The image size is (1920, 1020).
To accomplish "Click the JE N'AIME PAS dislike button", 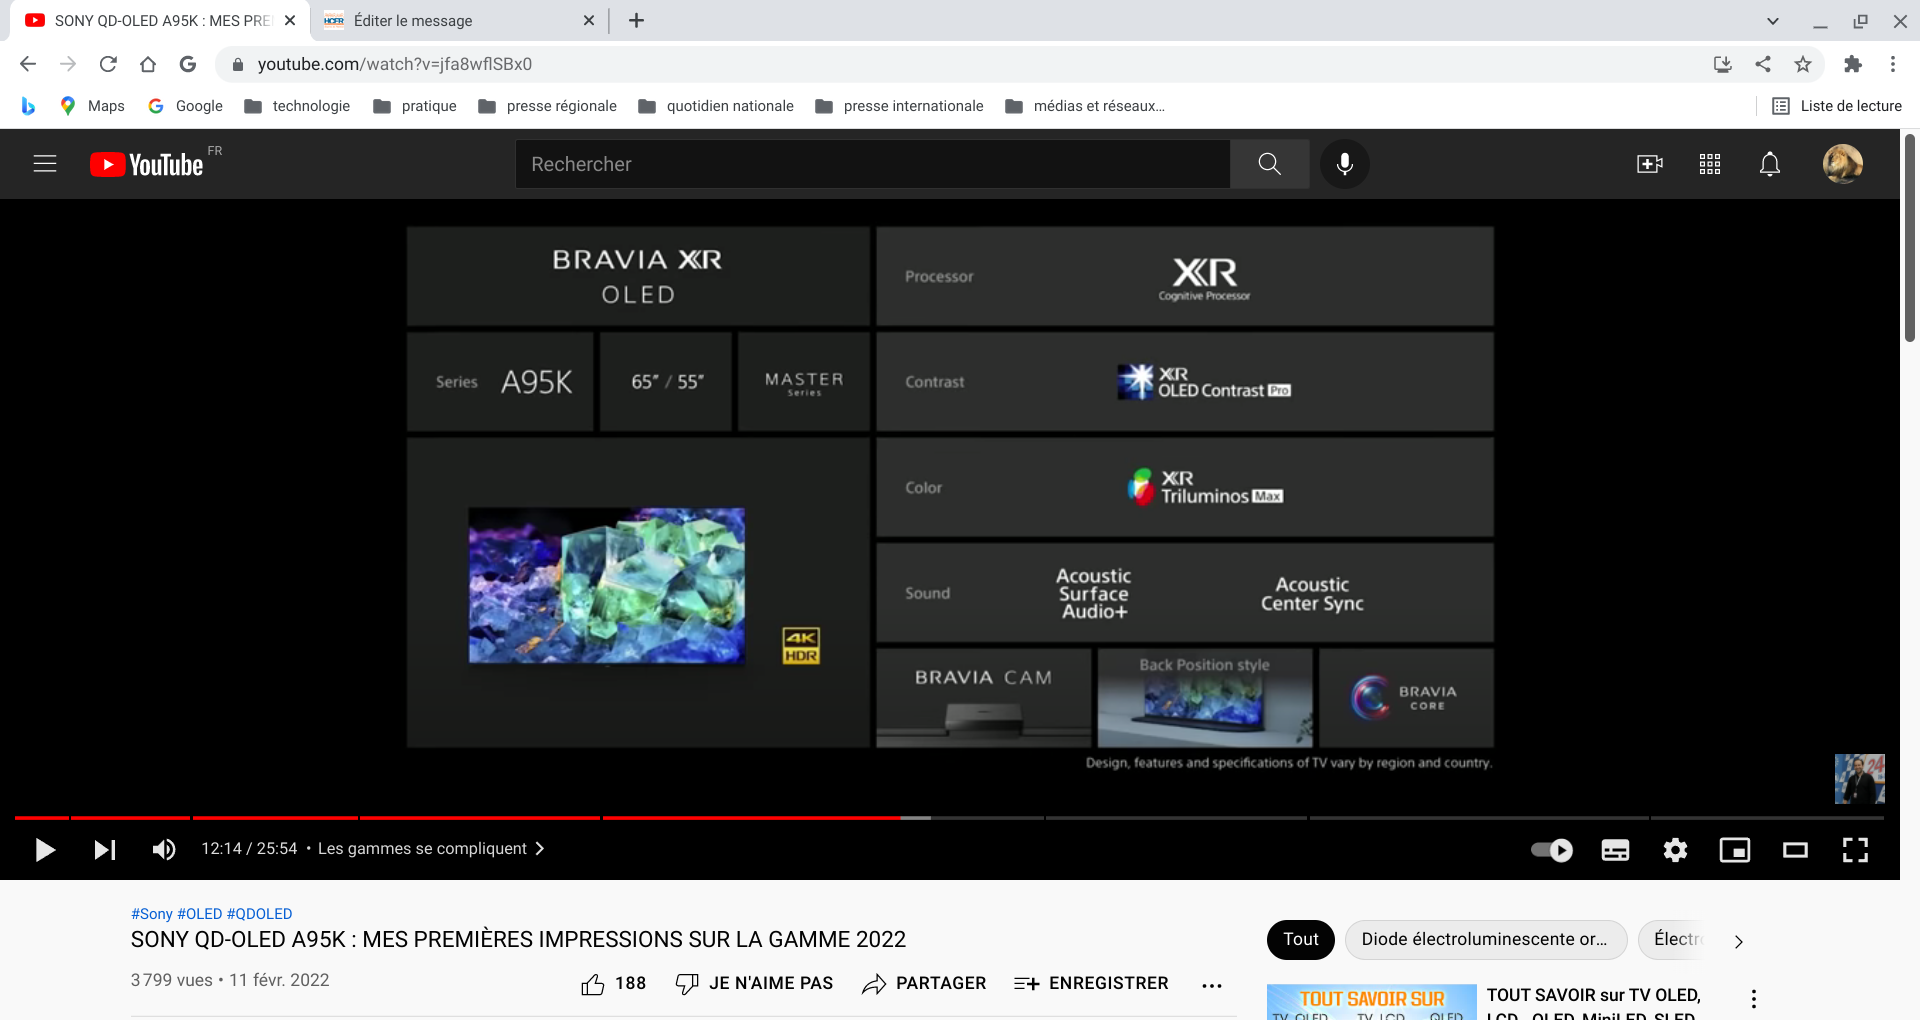I will click(754, 984).
